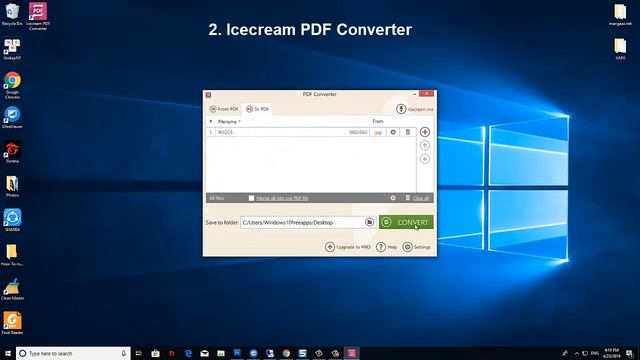
Task: Open Settings in PDF Converter
Action: [417, 247]
